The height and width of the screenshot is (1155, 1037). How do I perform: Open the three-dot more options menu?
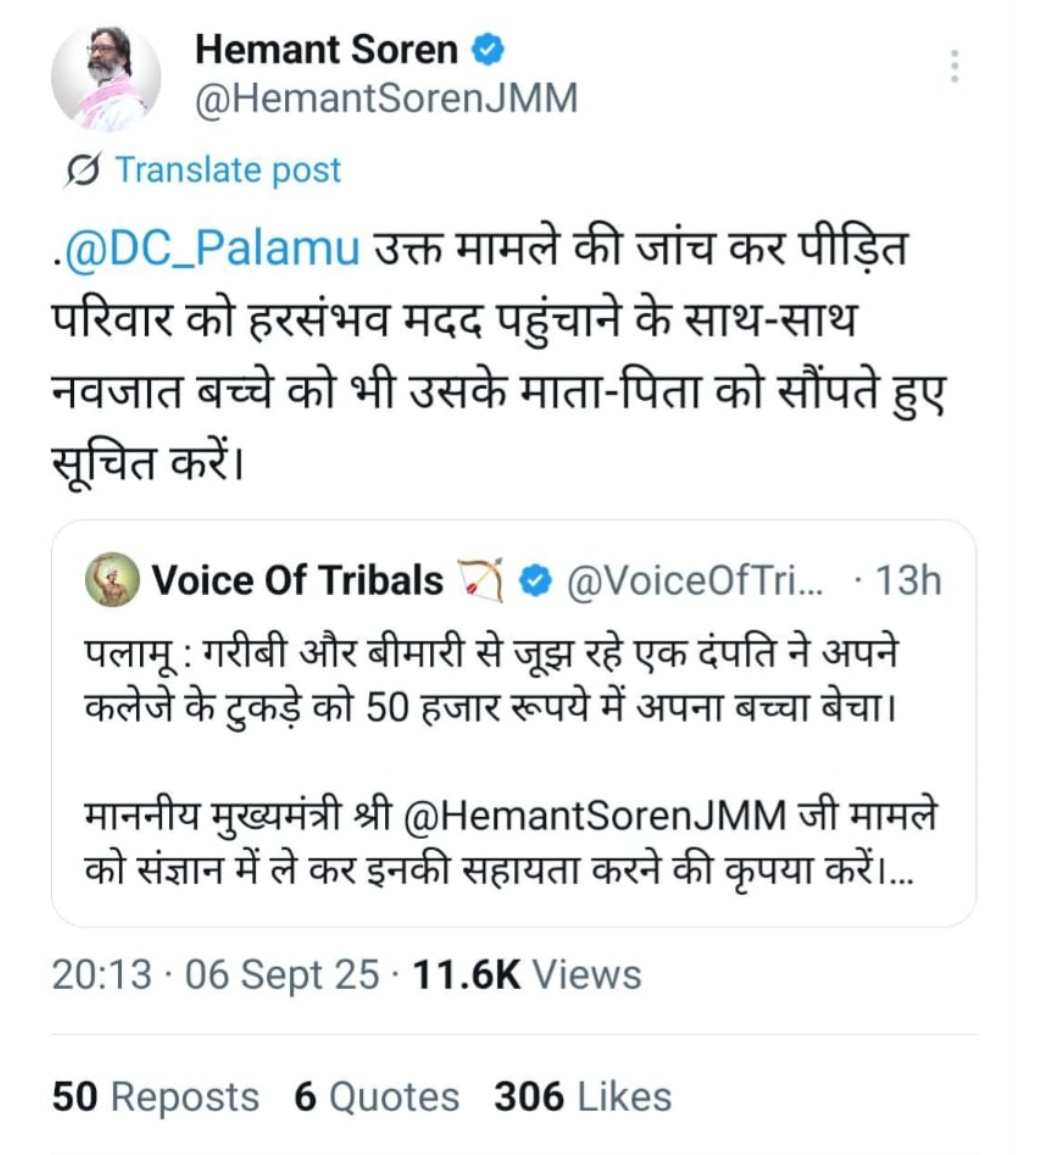pos(955,66)
